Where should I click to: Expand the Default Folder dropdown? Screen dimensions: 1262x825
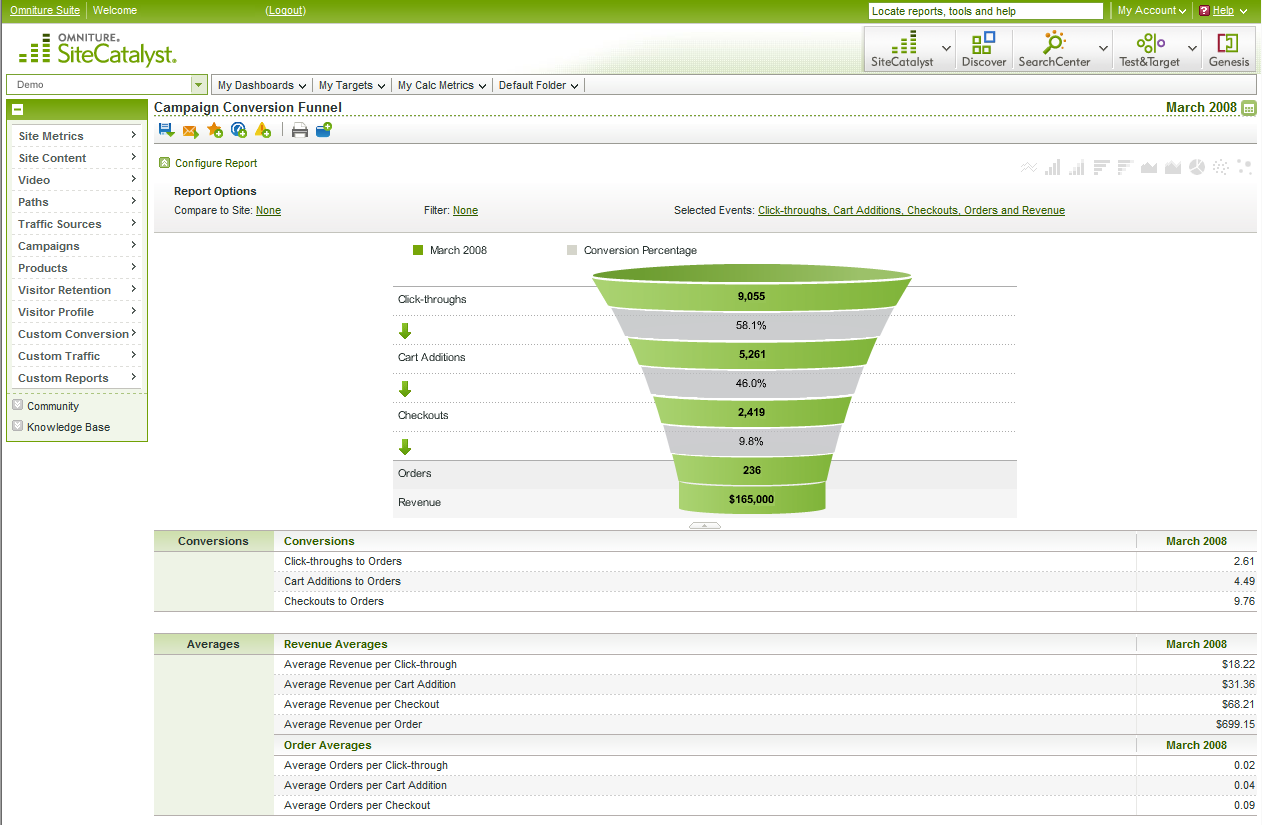point(538,85)
